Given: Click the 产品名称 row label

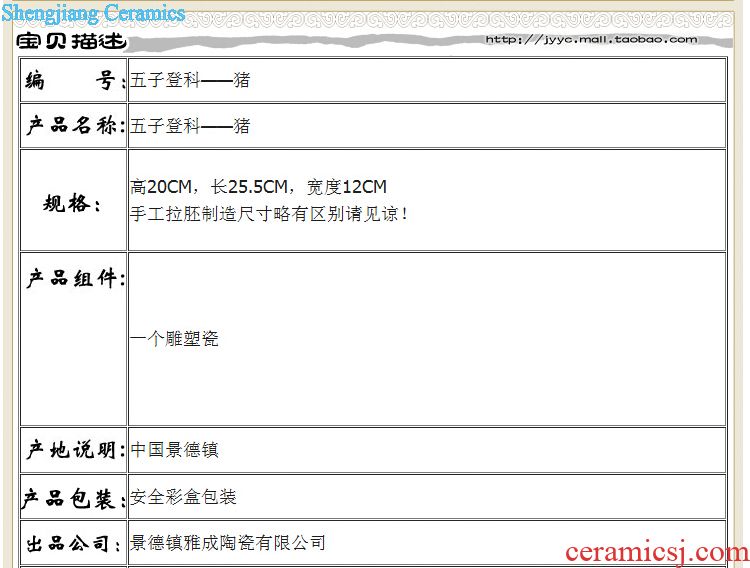Looking at the screenshot, I should tap(74, 126).
